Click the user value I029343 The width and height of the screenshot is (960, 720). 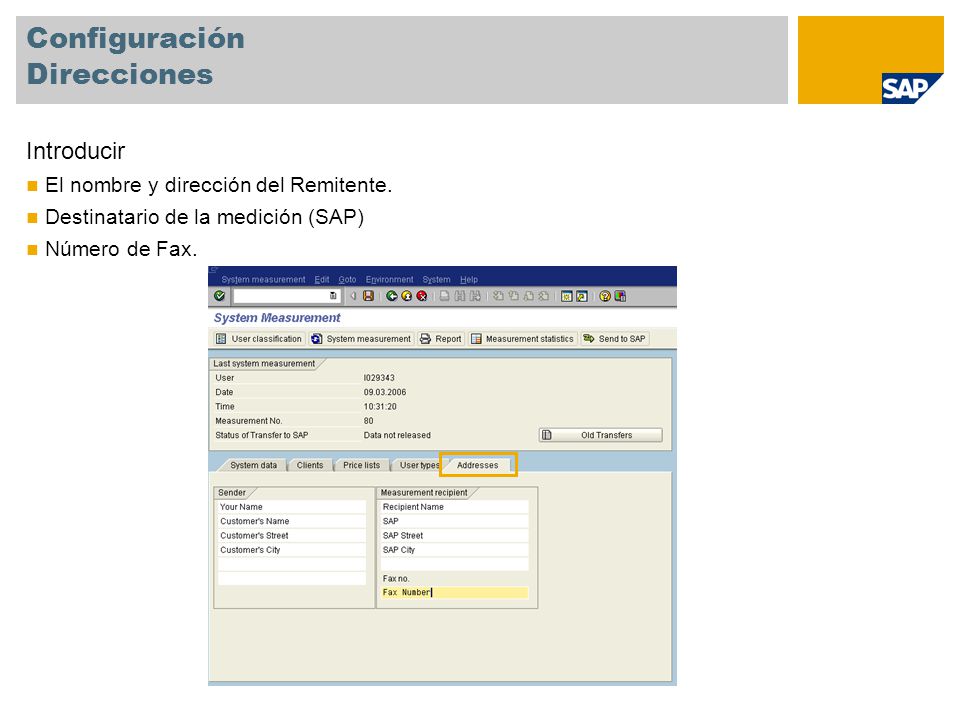(379, 378)
